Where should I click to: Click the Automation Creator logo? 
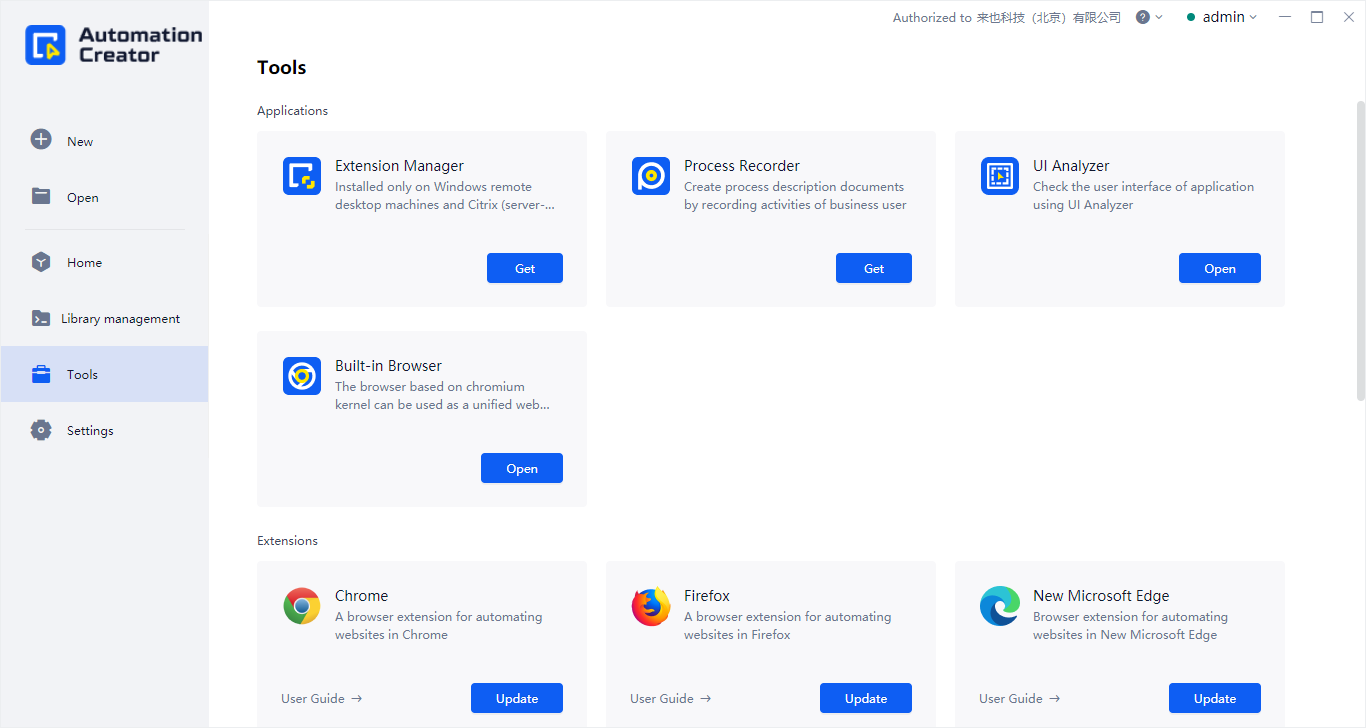(x=113, y=45)
